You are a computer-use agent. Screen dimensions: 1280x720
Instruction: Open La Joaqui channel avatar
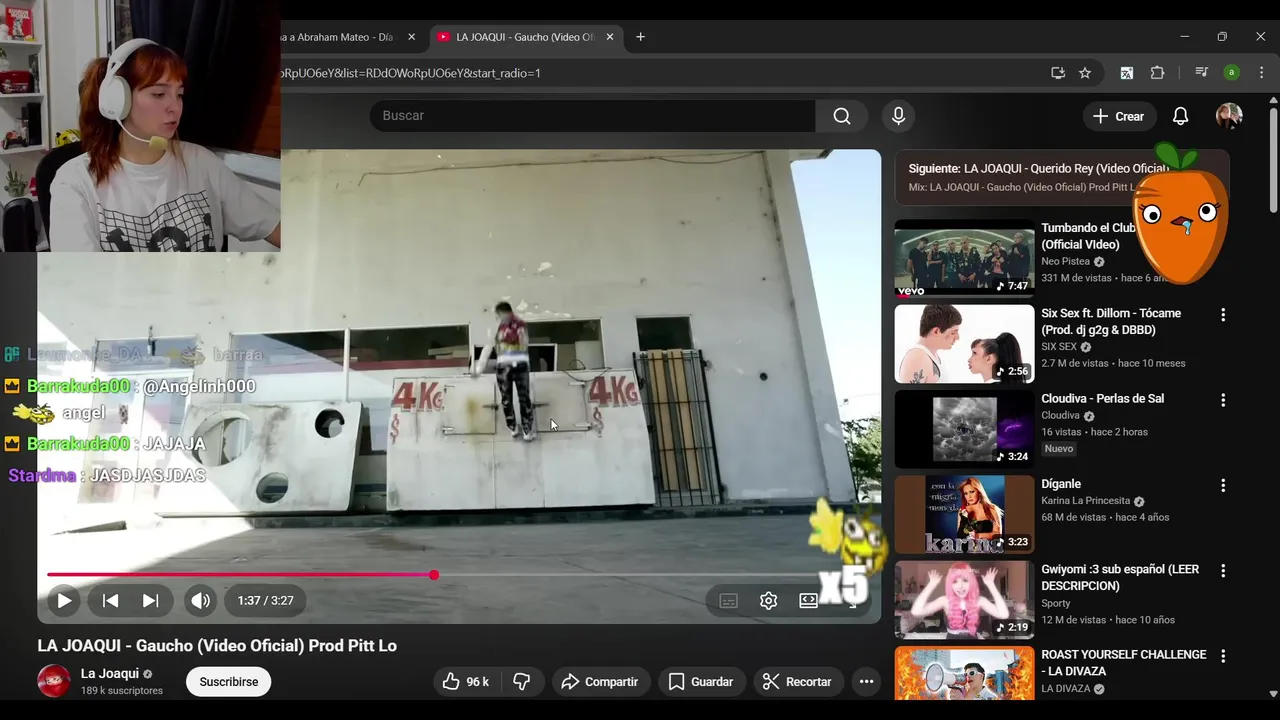click(x=54, y=681)
